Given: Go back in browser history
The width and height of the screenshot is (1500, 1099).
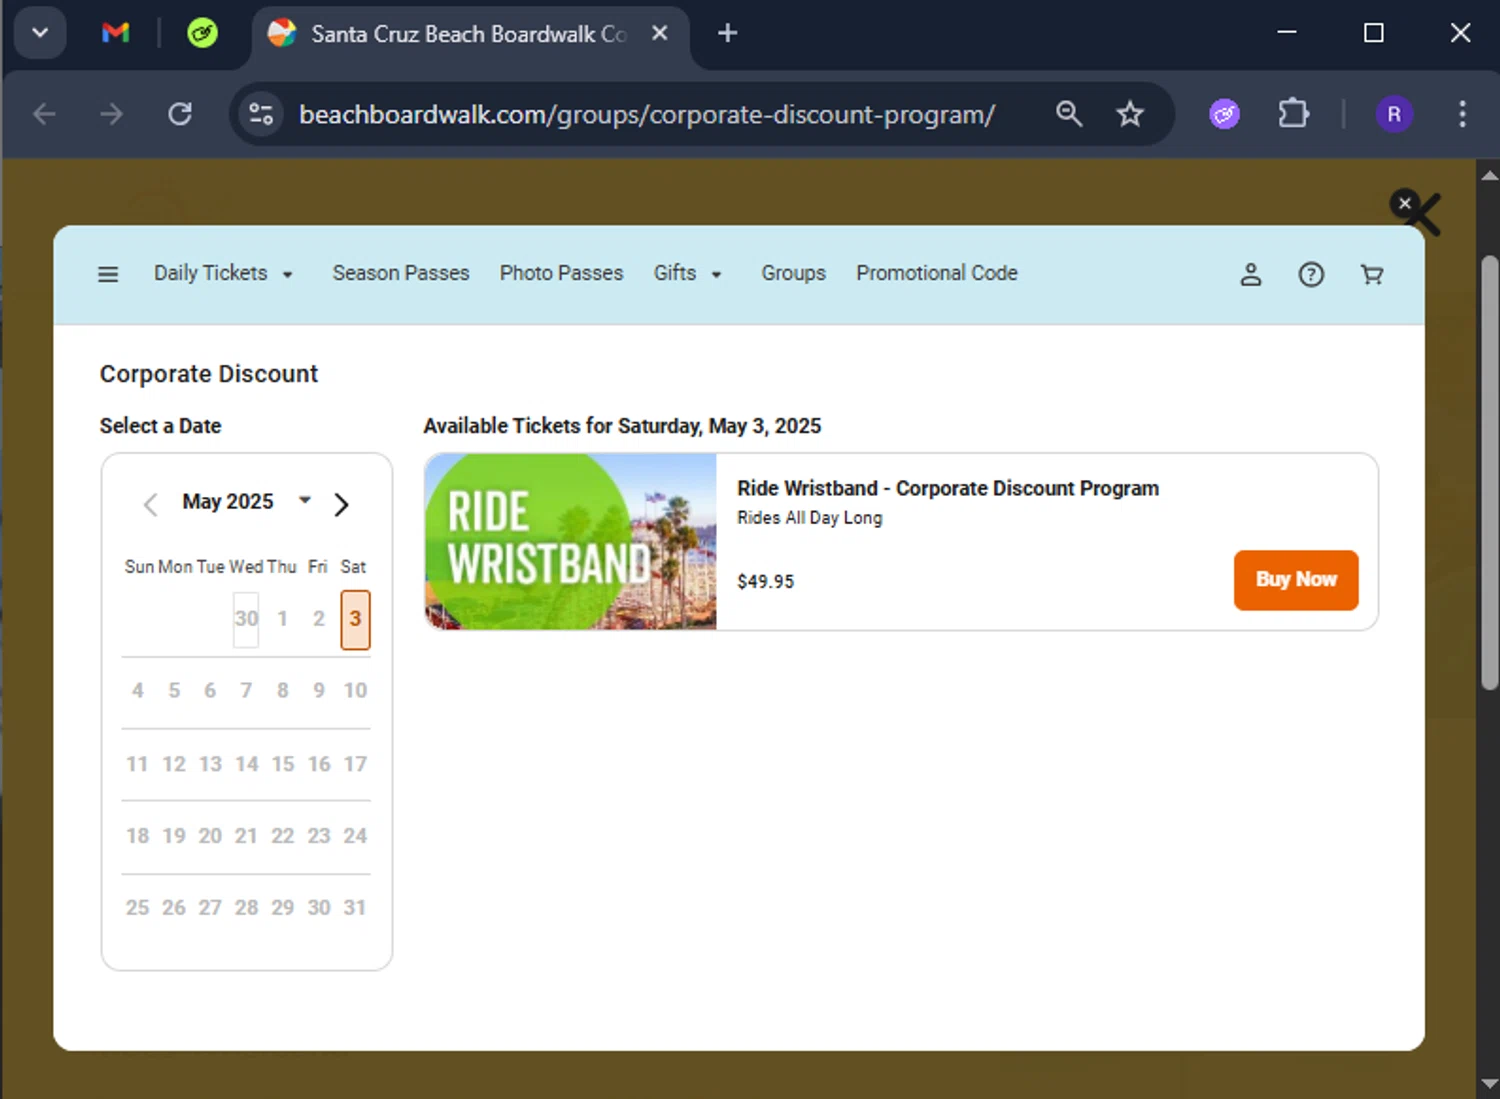Looking at the screenshot, I should click(44, 114).
